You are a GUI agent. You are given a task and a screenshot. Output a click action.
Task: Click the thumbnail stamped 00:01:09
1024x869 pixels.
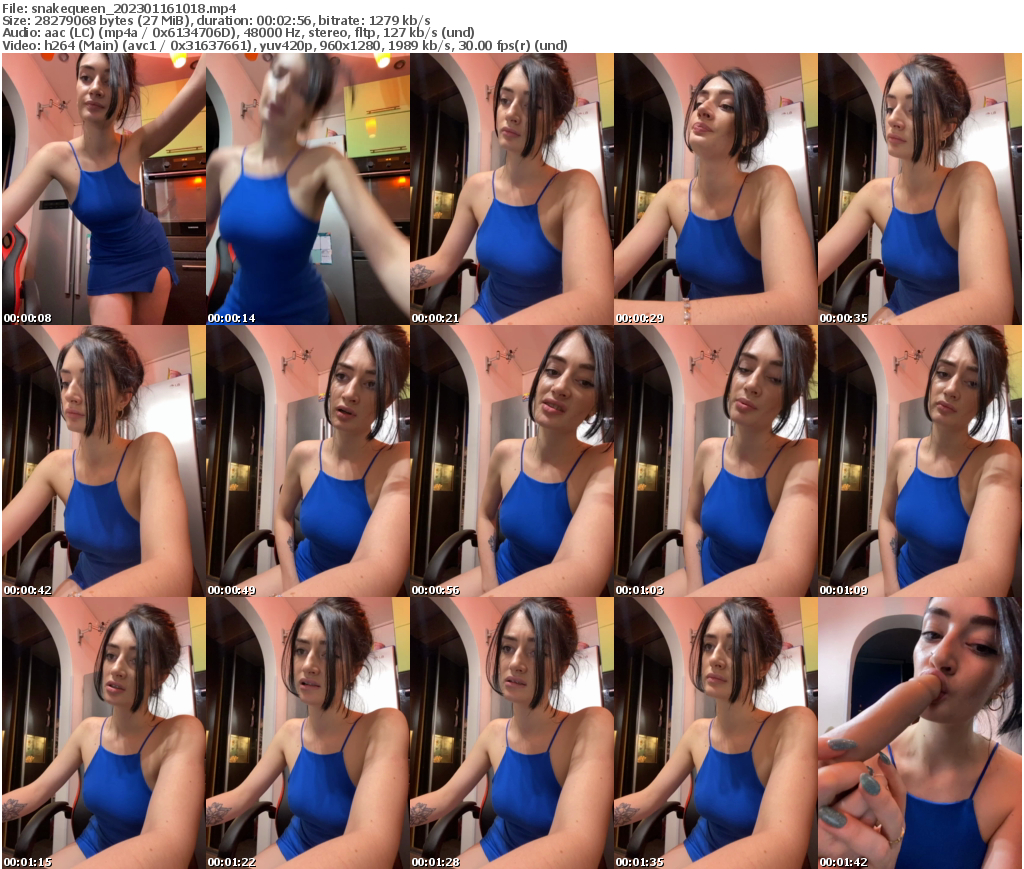tap(918, 460)
